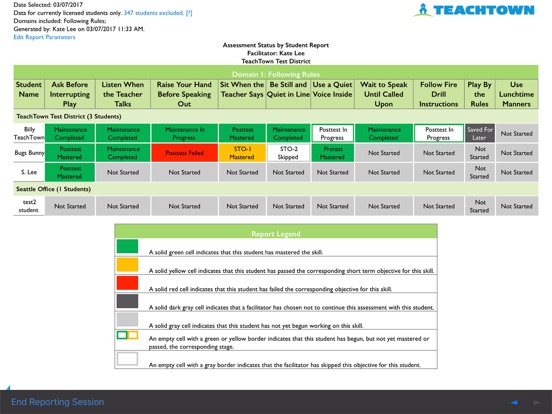The width and height of the screenshot is (552, 414).
Task: Click Bugs Bunny's Maintenance Completed Listen cell
Action: [x=123, y=153]
